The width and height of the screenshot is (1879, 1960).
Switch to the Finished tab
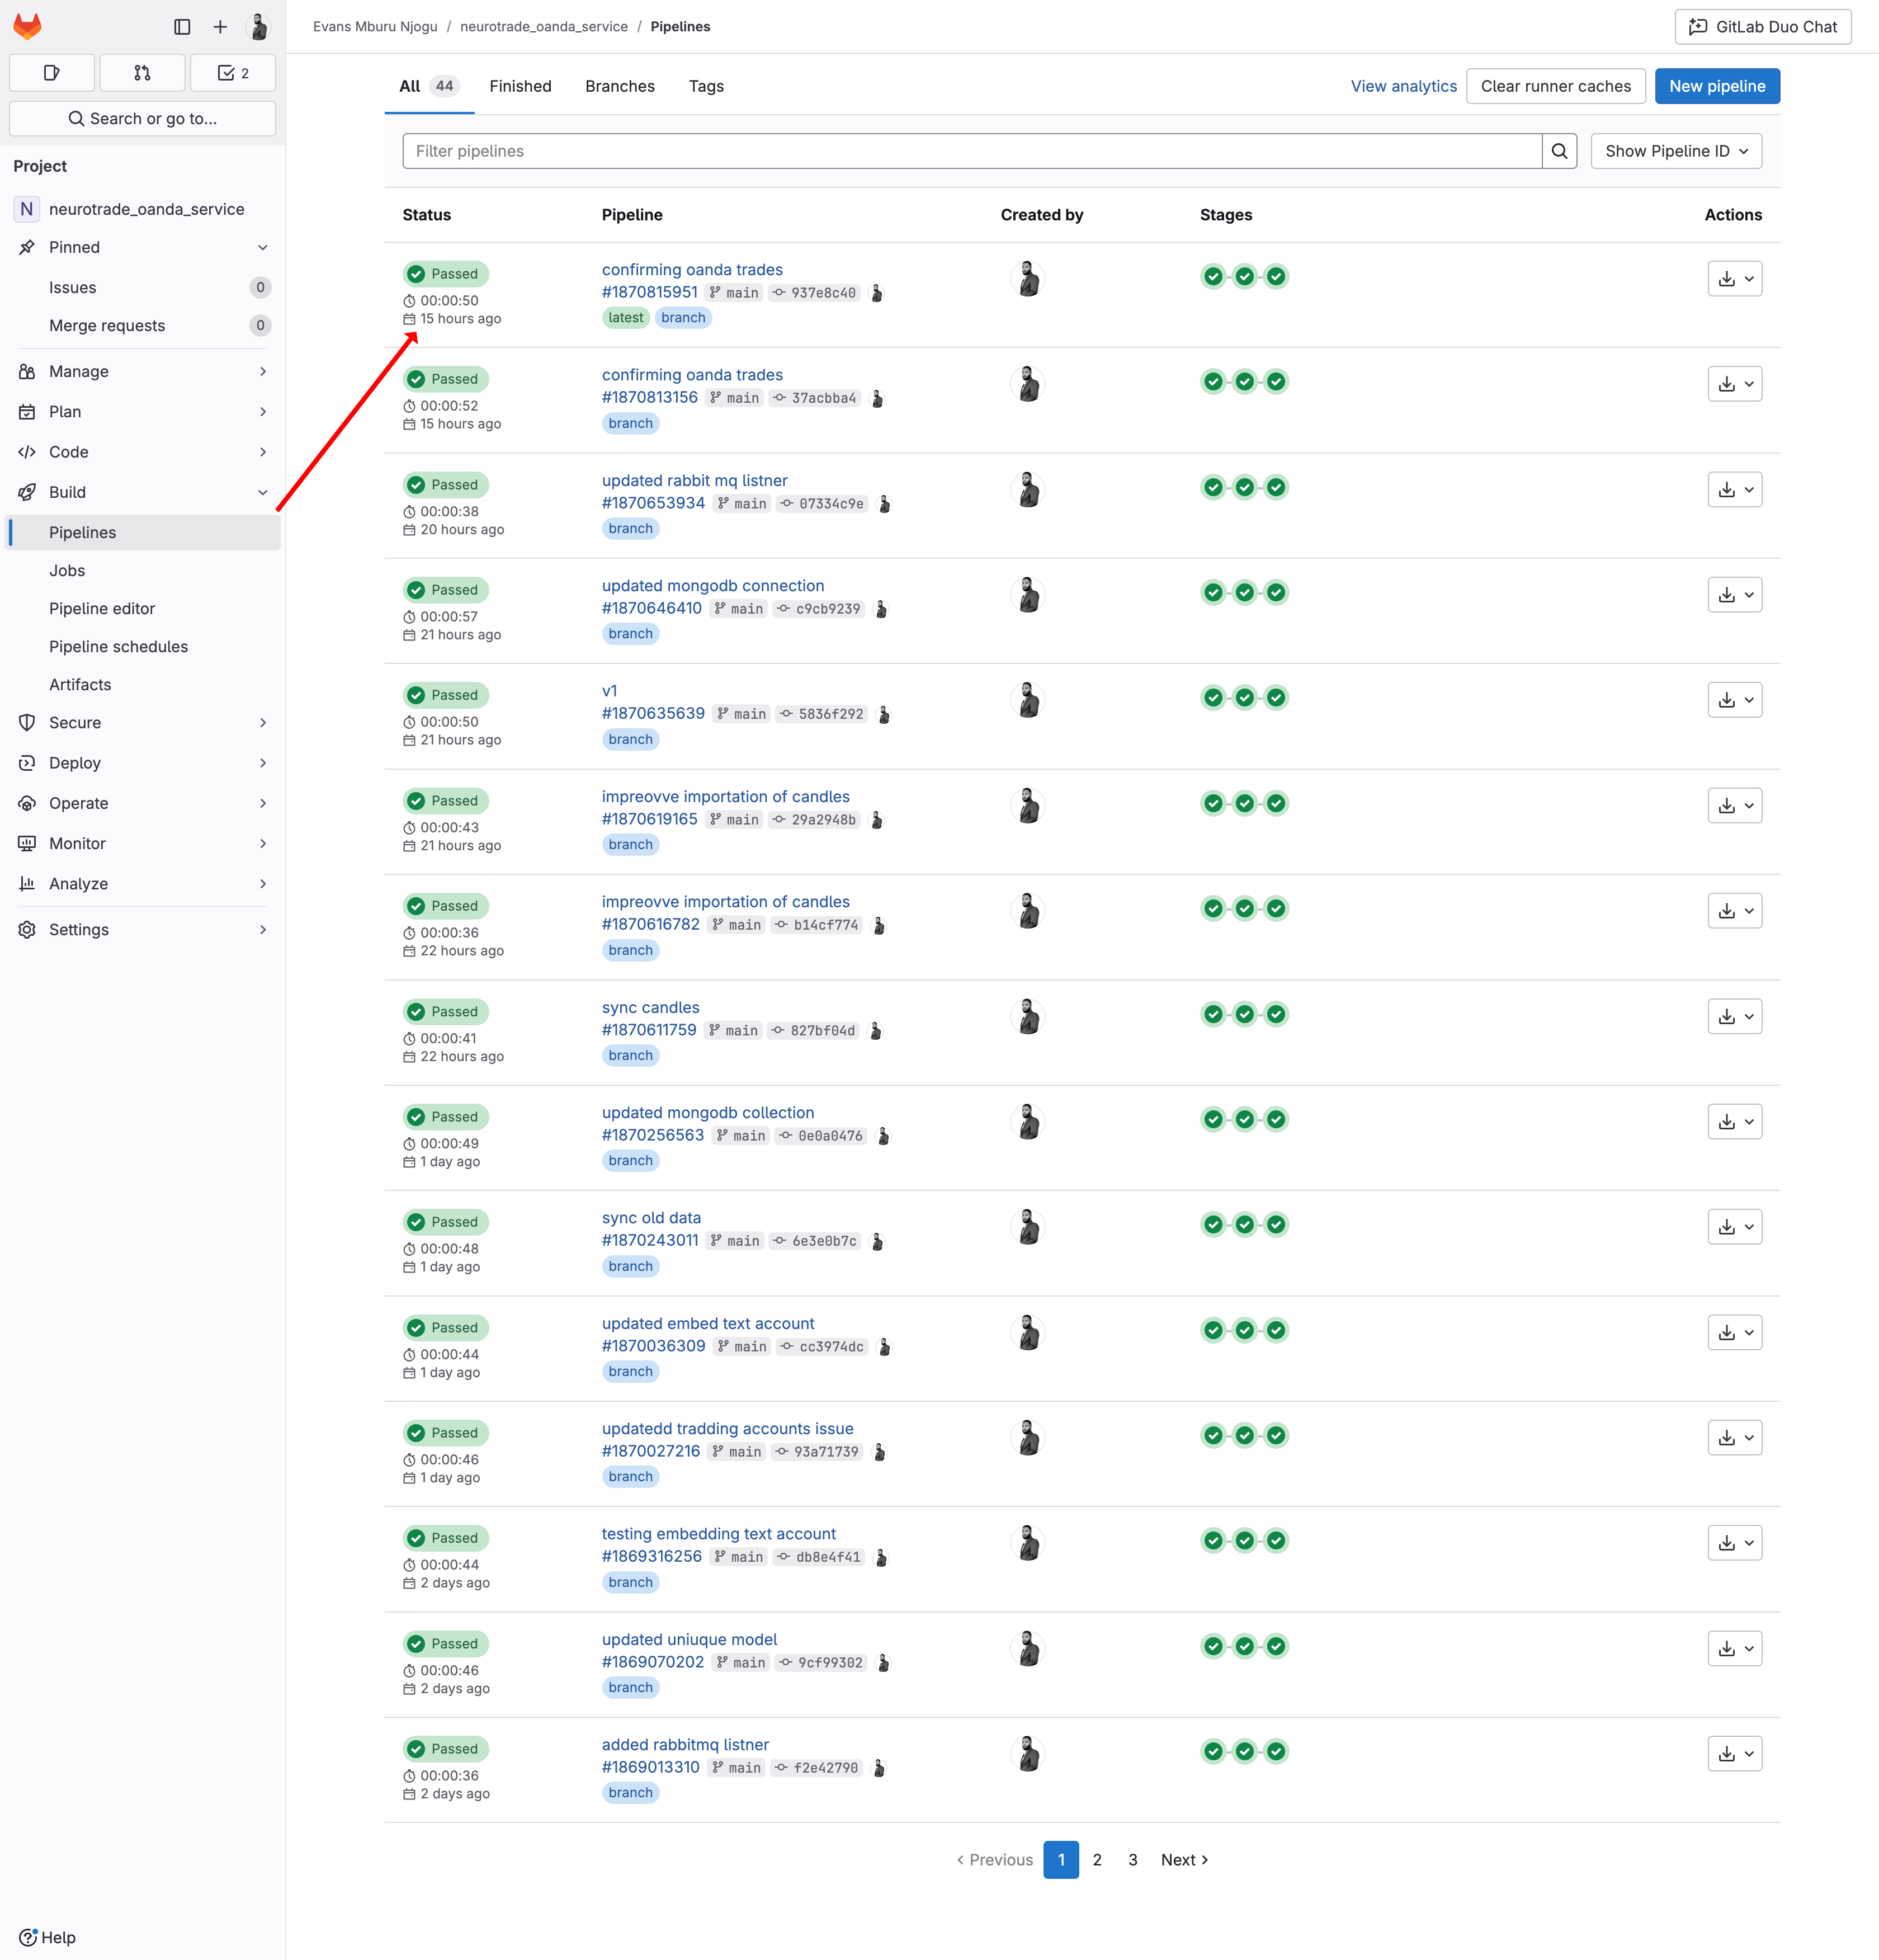click(x=520, y=86)
